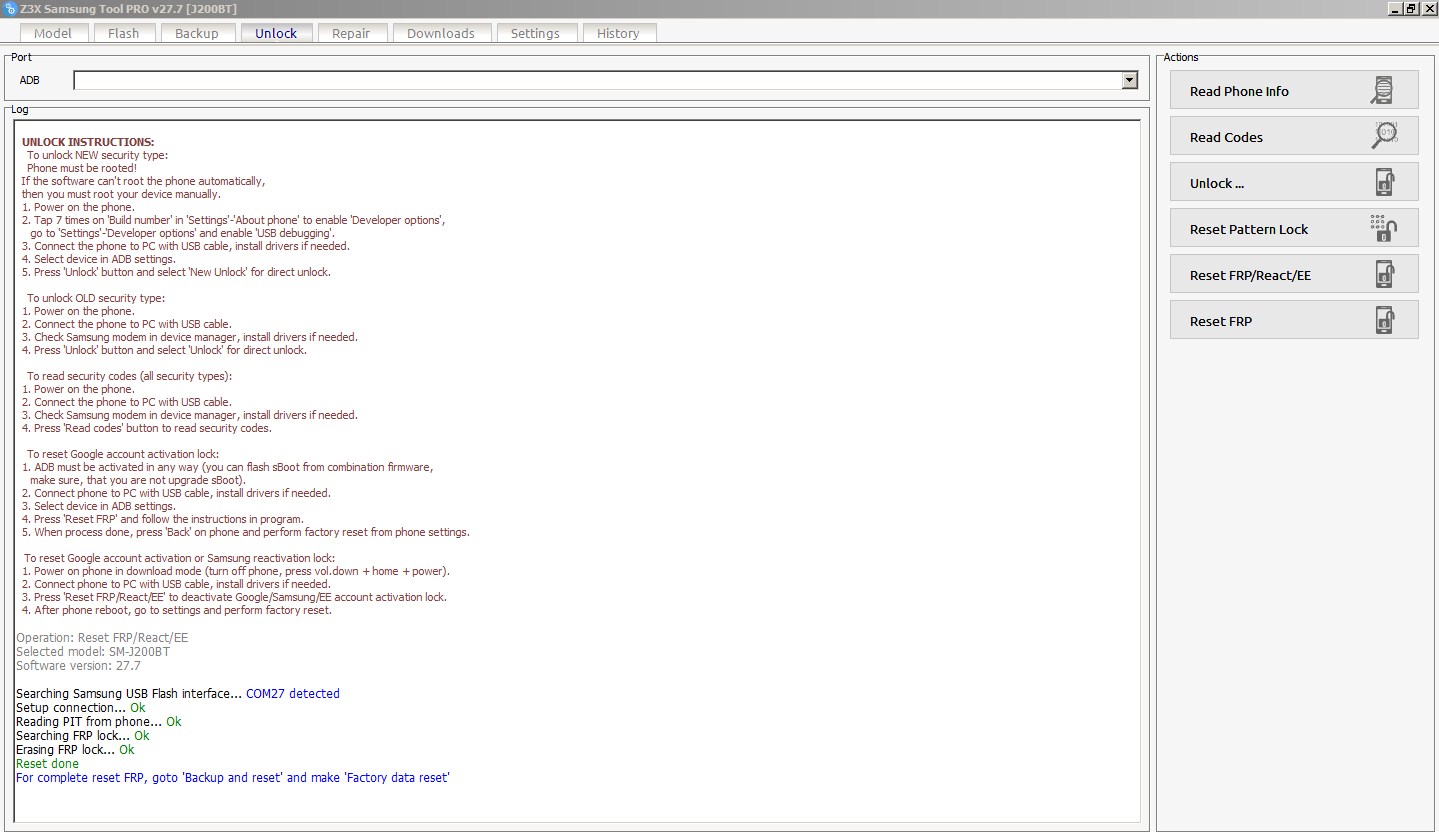Click 'To unlock OLD security type:' line

[x=96, y=298]
